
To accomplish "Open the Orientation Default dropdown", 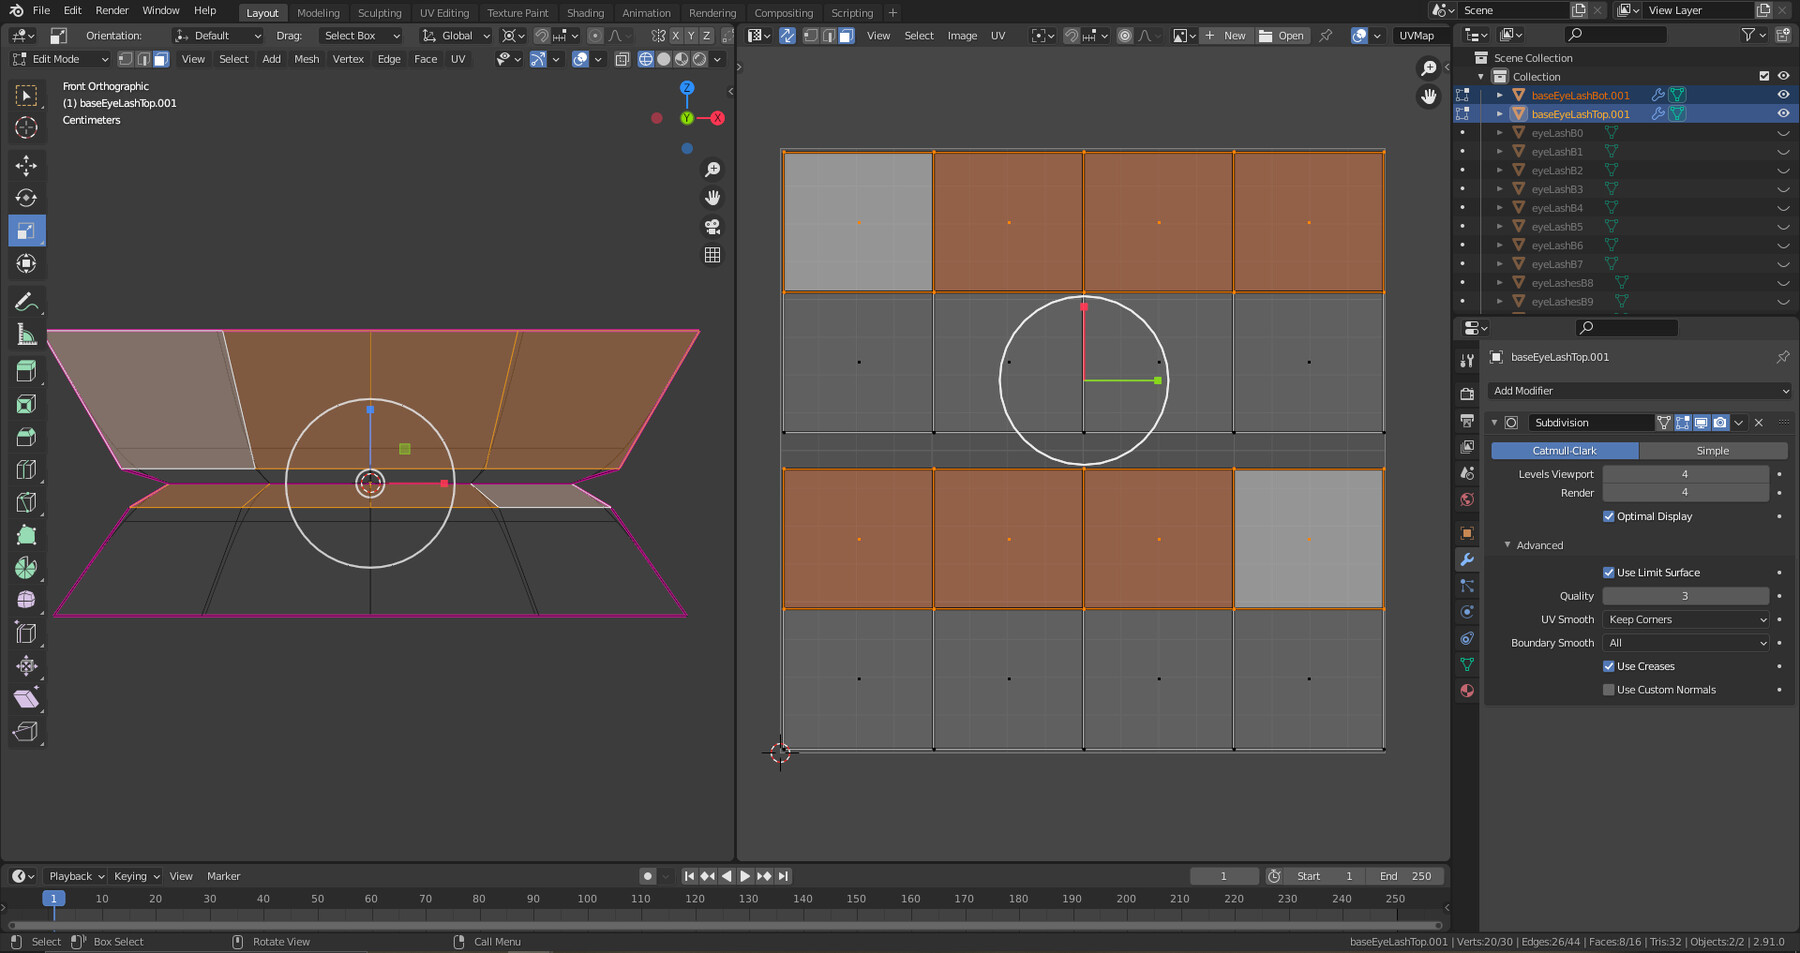I will click(x=217, y=35).
